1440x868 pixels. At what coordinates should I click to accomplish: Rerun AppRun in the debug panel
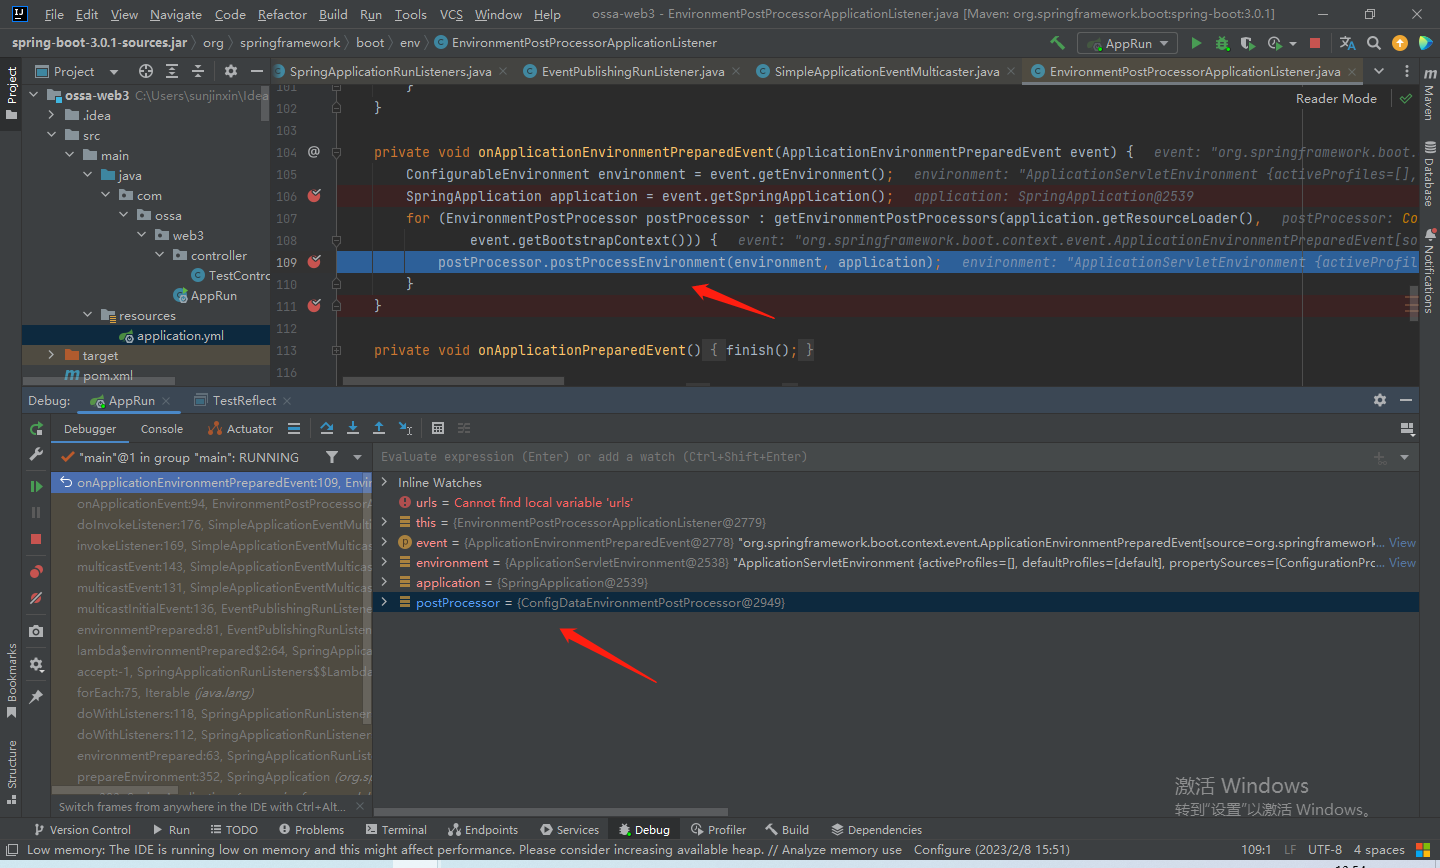[x=36, y=429]
